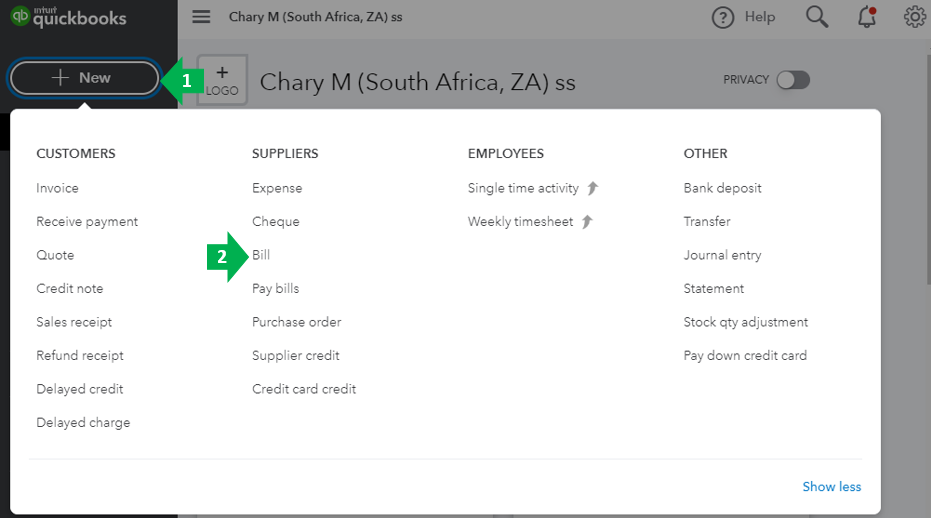Choose Bank deposit option
Image resolution: width=931 pixels, height=518 pixels.
click(722, 188)
